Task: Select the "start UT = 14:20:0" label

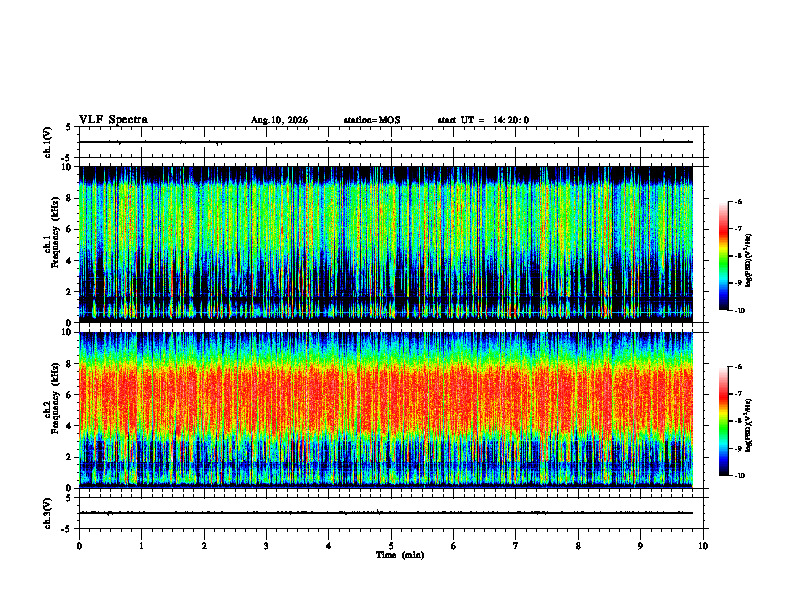Action: tap(483, 120)
